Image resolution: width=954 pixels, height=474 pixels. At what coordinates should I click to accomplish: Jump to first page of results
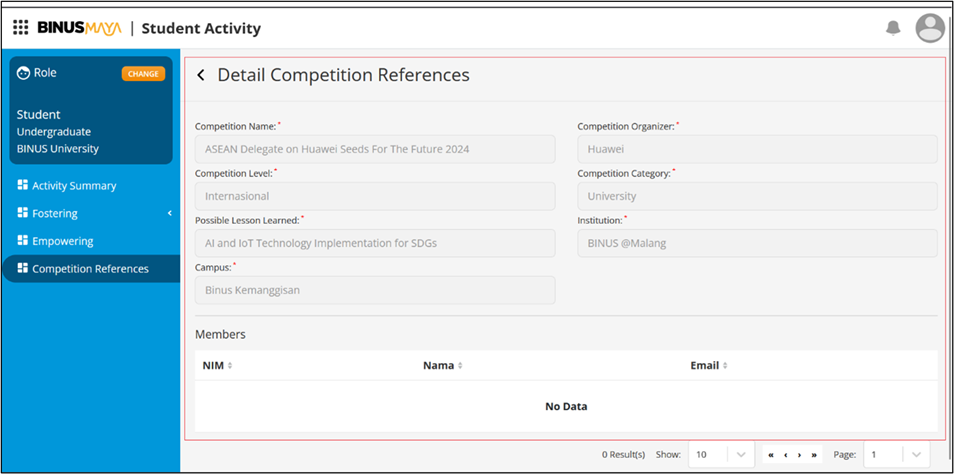(x=771, y=455)
